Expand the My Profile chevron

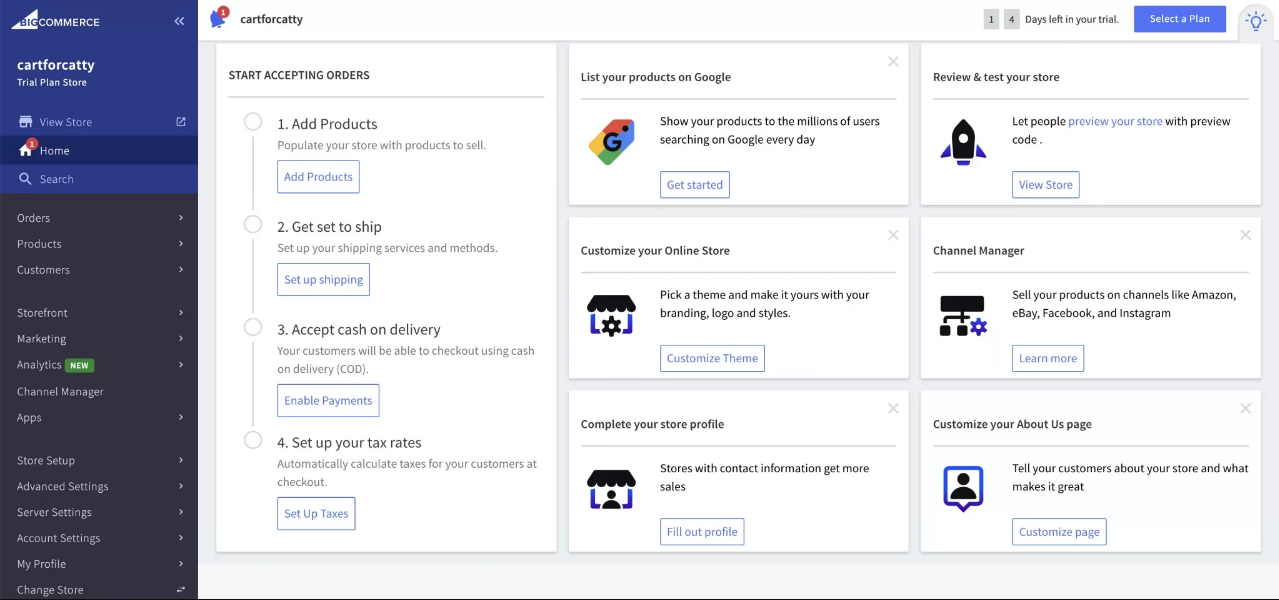pyautogui.click(x=181, y=564)
